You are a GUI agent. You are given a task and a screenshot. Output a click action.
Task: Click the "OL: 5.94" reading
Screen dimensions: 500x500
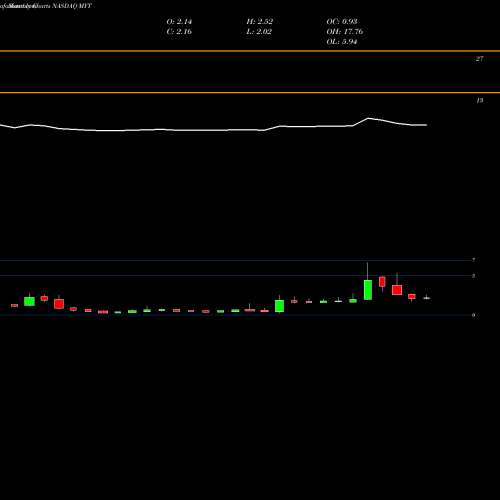point(342,42)
